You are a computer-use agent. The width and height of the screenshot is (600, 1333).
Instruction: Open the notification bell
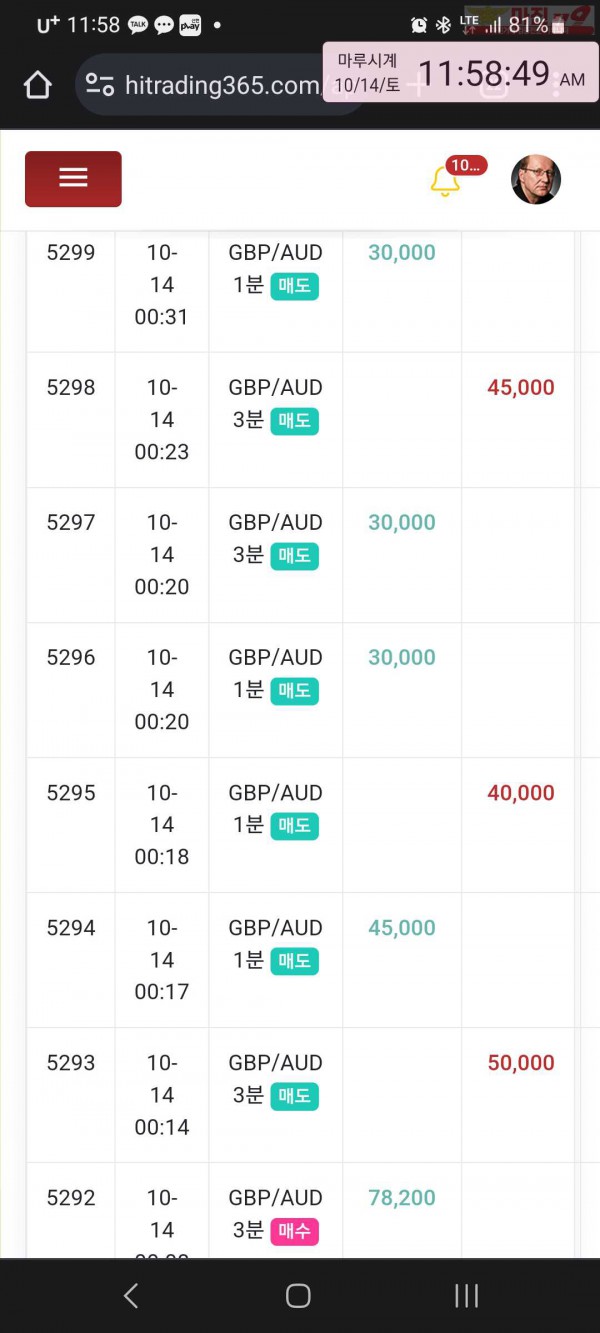(x=444, y=181)
